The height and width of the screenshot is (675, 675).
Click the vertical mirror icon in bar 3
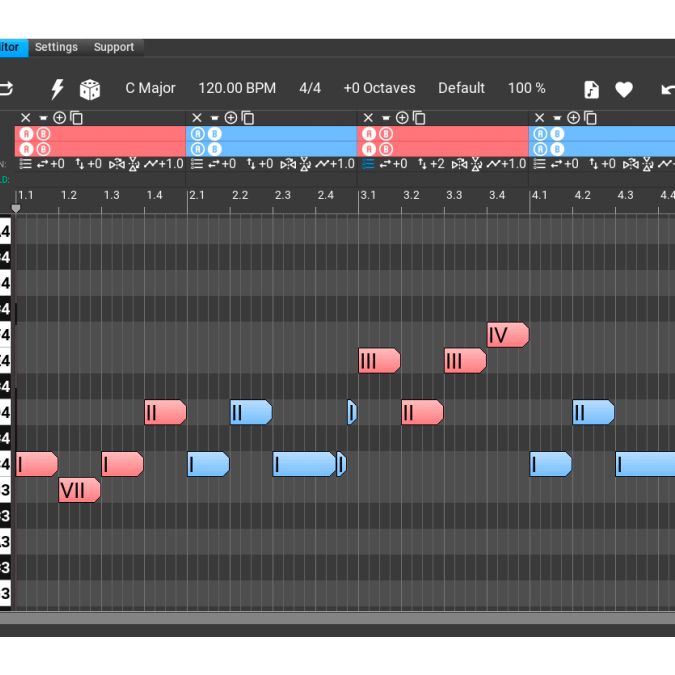[477, 164]
